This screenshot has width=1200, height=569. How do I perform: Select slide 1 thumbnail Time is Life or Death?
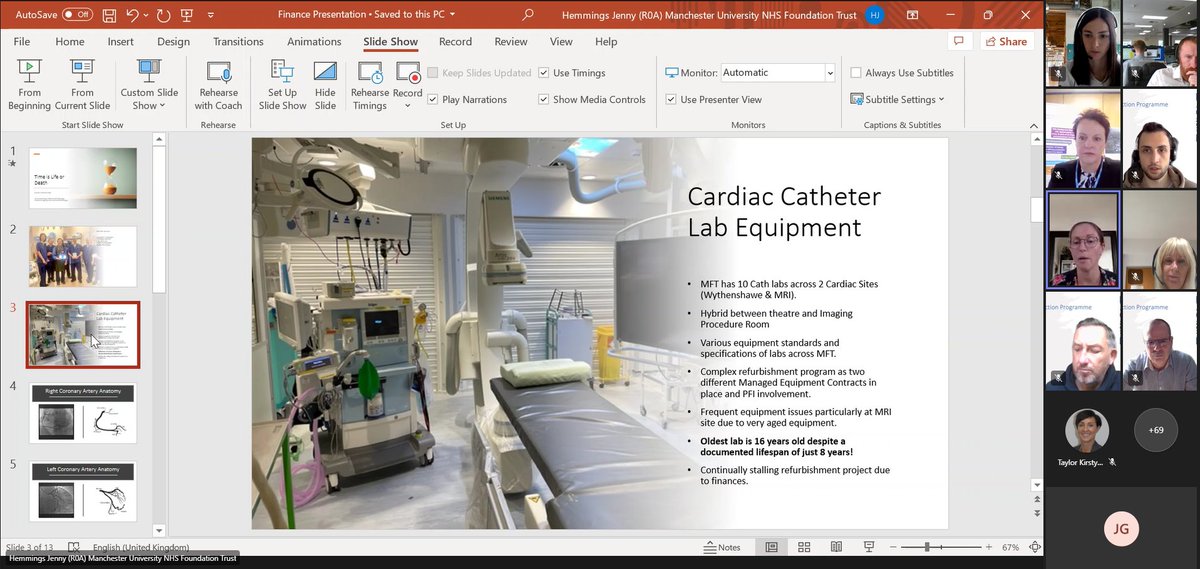point(83,178)
